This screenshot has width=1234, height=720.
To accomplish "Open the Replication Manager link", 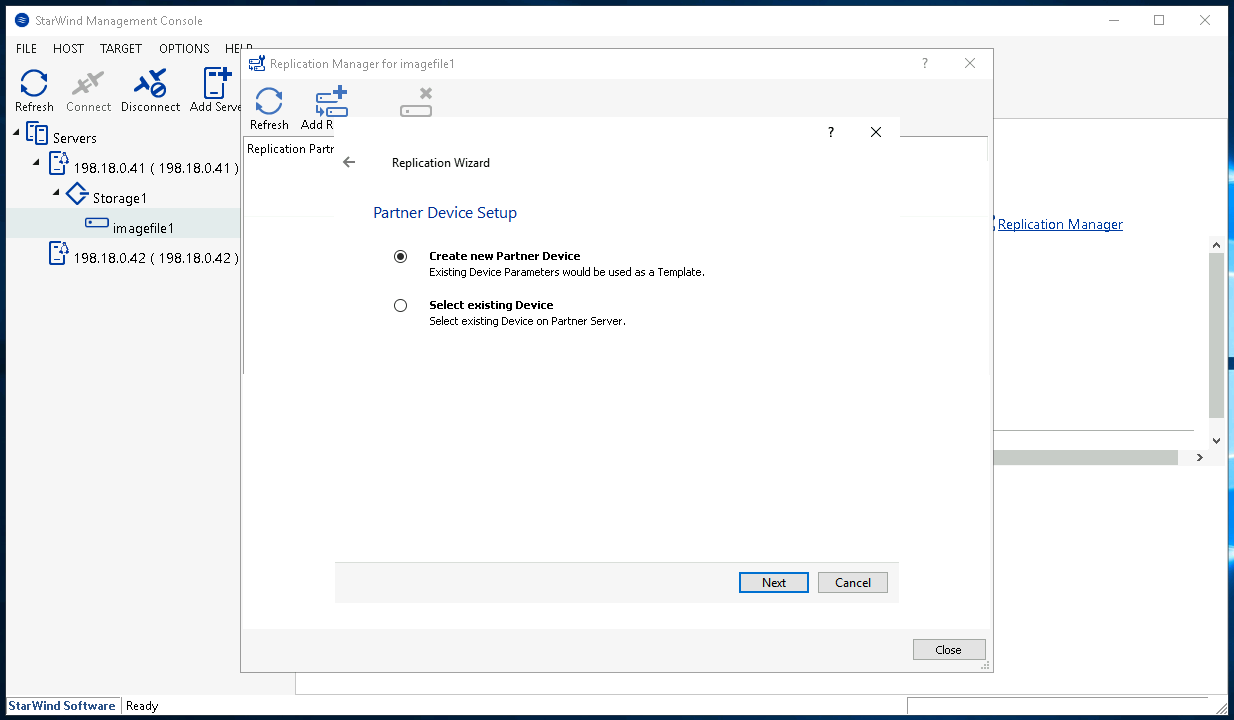I will (1060, 224).
